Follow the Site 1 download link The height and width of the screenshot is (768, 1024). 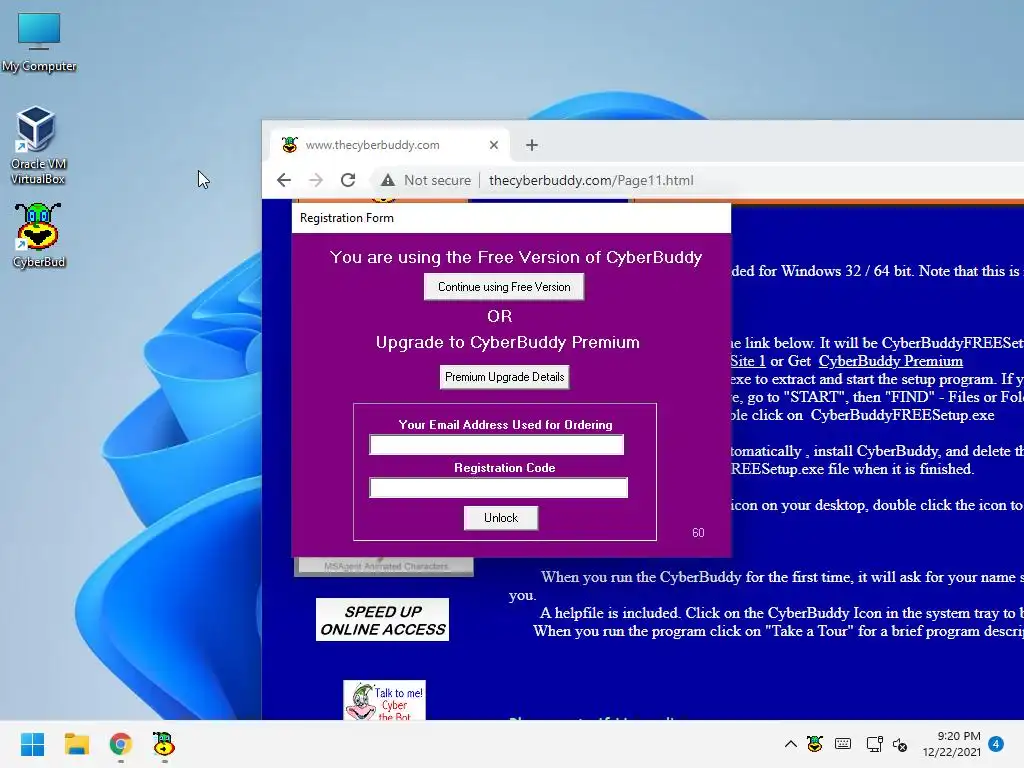coord(748,361)
